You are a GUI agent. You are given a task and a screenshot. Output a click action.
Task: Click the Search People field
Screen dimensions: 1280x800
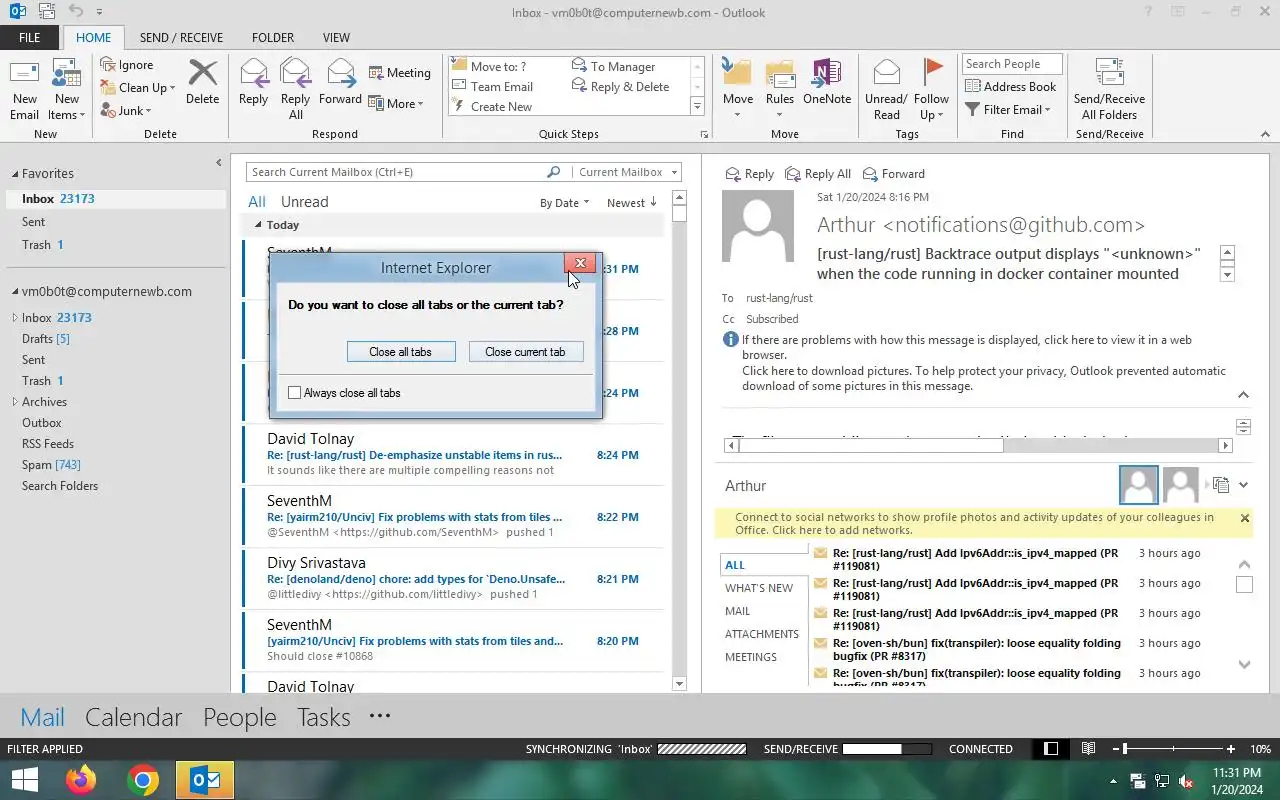1012,64
